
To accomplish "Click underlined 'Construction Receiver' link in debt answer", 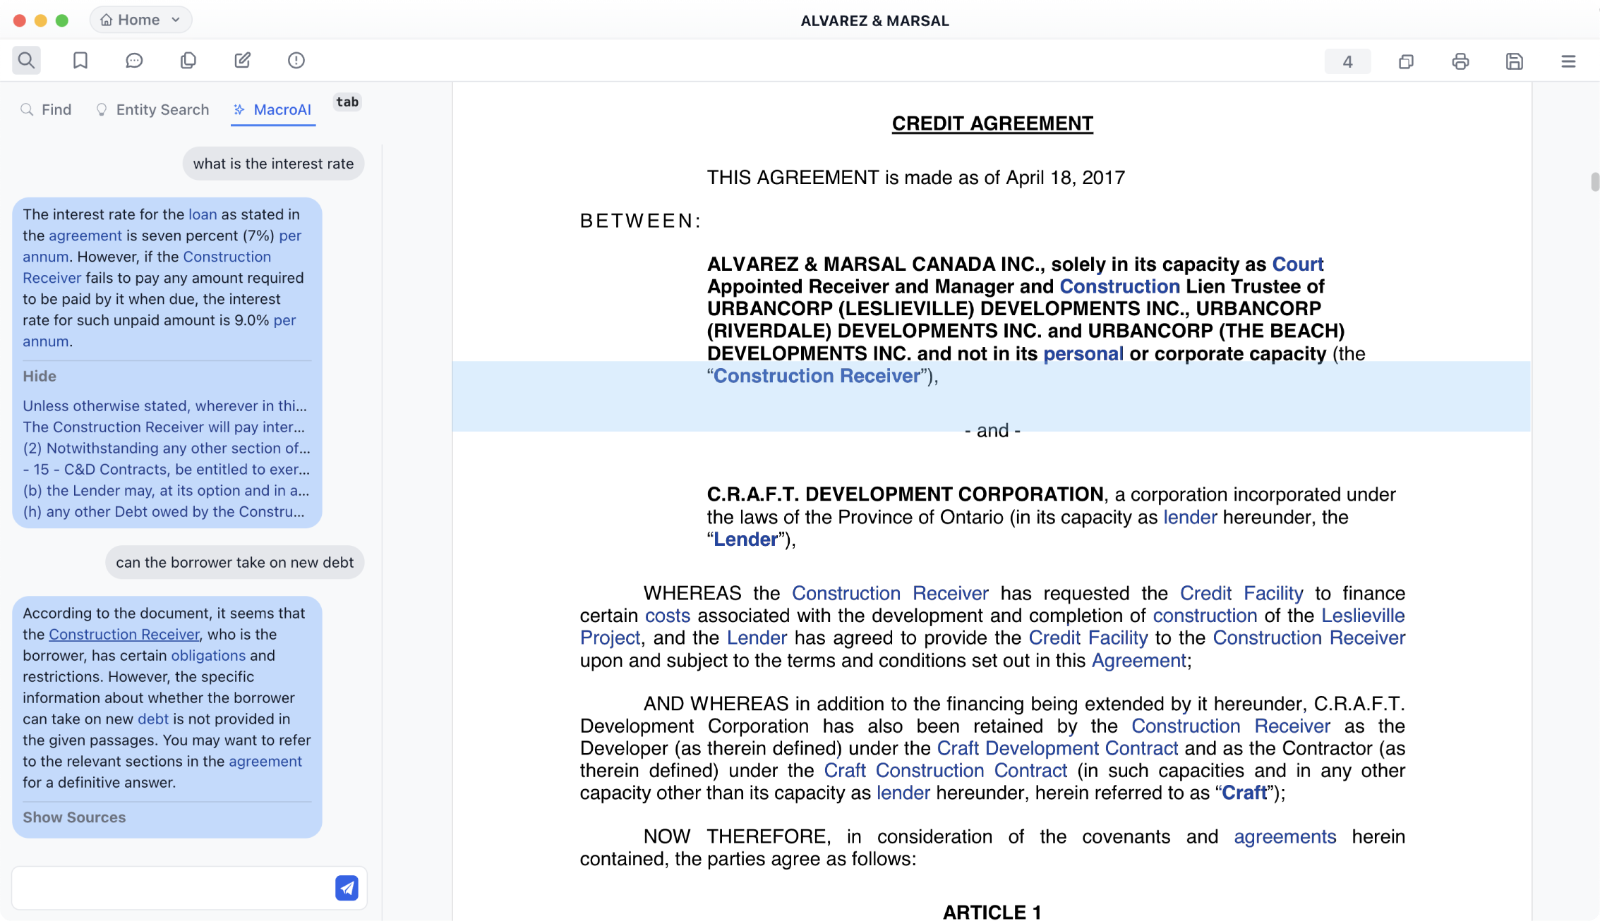I will click(x=125, y=634).
